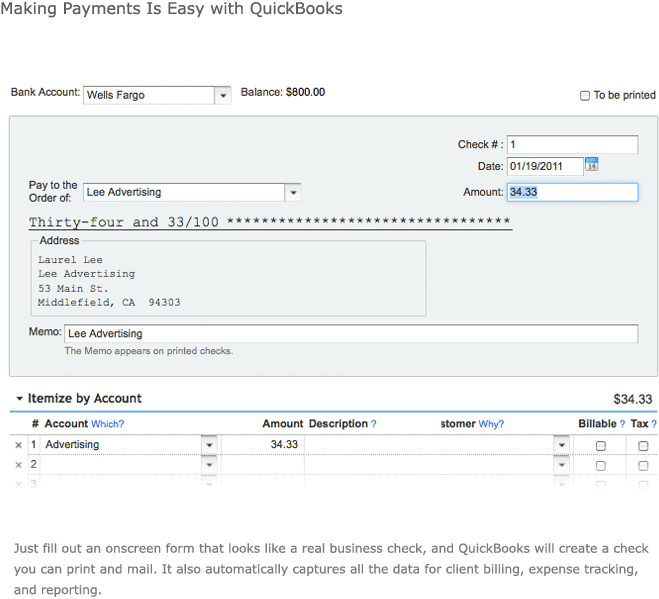Click the Date field showing 01/19/2011

pos(545,166)
